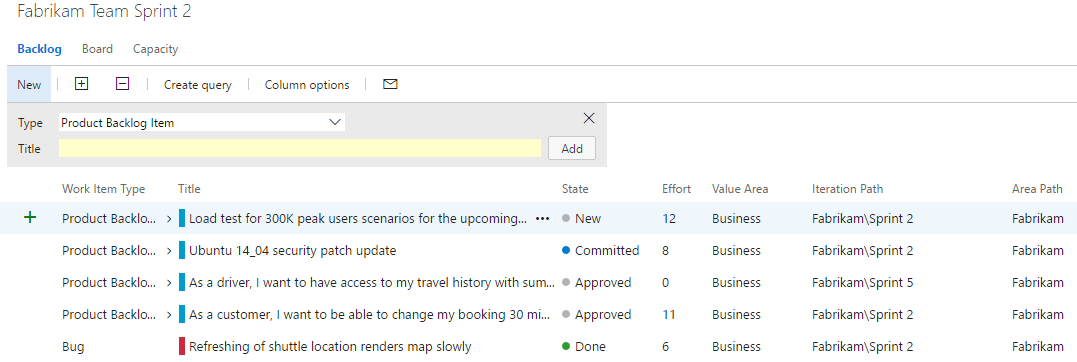Open 'Refreshing of shuttle location' bug

point(330,346)
